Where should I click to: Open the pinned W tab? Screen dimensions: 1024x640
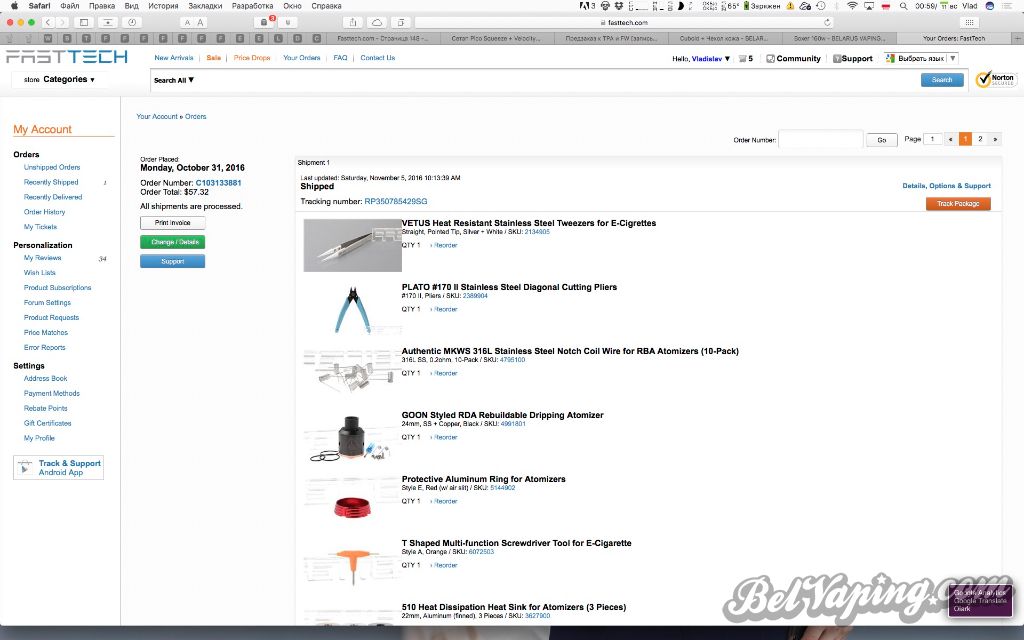coord(48,39)
